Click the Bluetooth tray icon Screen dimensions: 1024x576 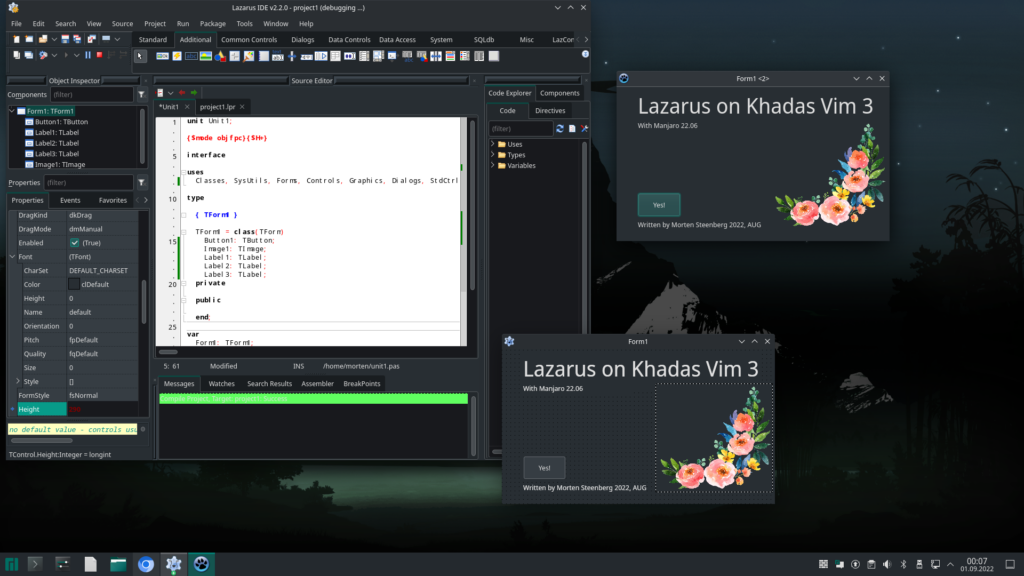pyautogui.click(x=903, y=564)
